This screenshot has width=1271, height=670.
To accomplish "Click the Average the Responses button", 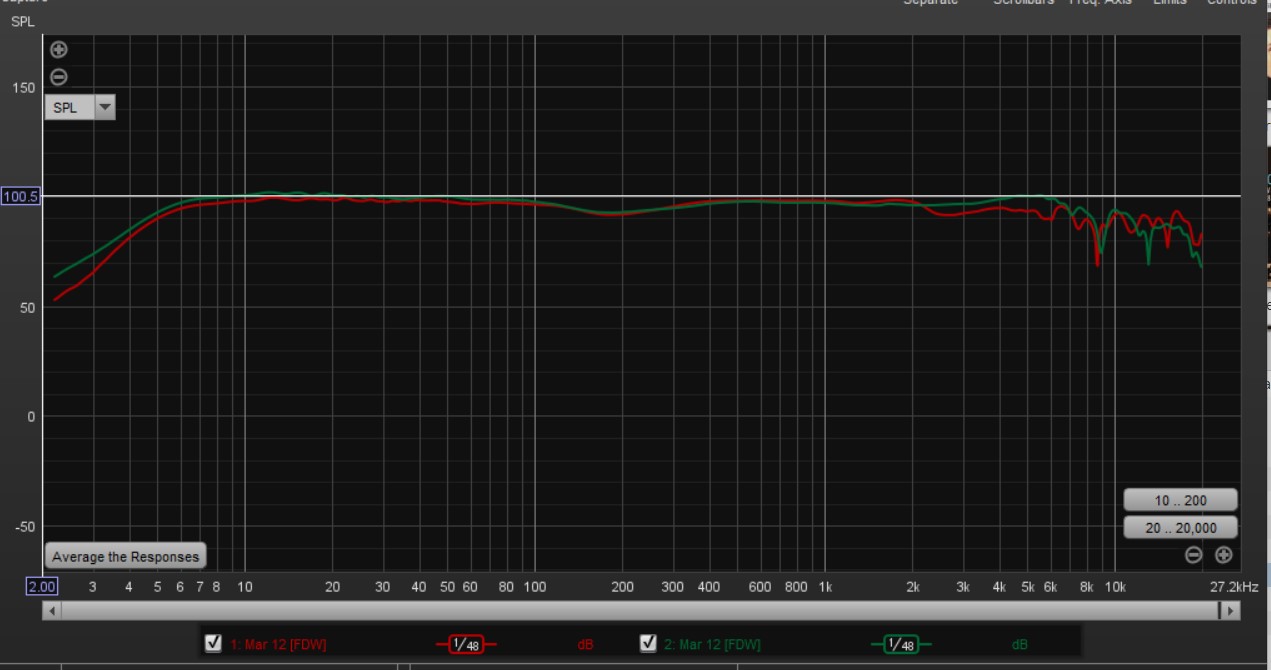I will pos(125,557).
